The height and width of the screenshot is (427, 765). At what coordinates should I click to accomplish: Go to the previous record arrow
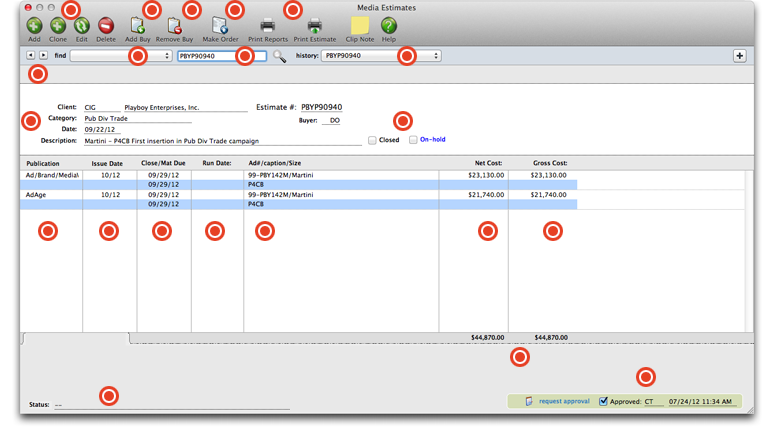click(x=31, y=56)
